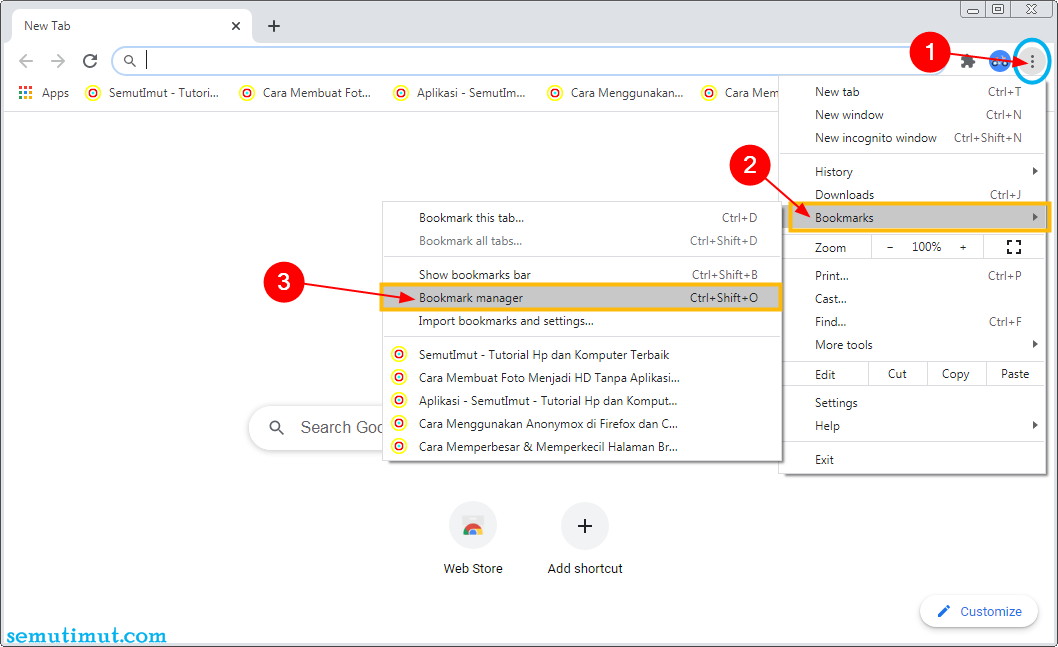
Task: Click the profile avatar icon
Action: [x=999, y=60]
